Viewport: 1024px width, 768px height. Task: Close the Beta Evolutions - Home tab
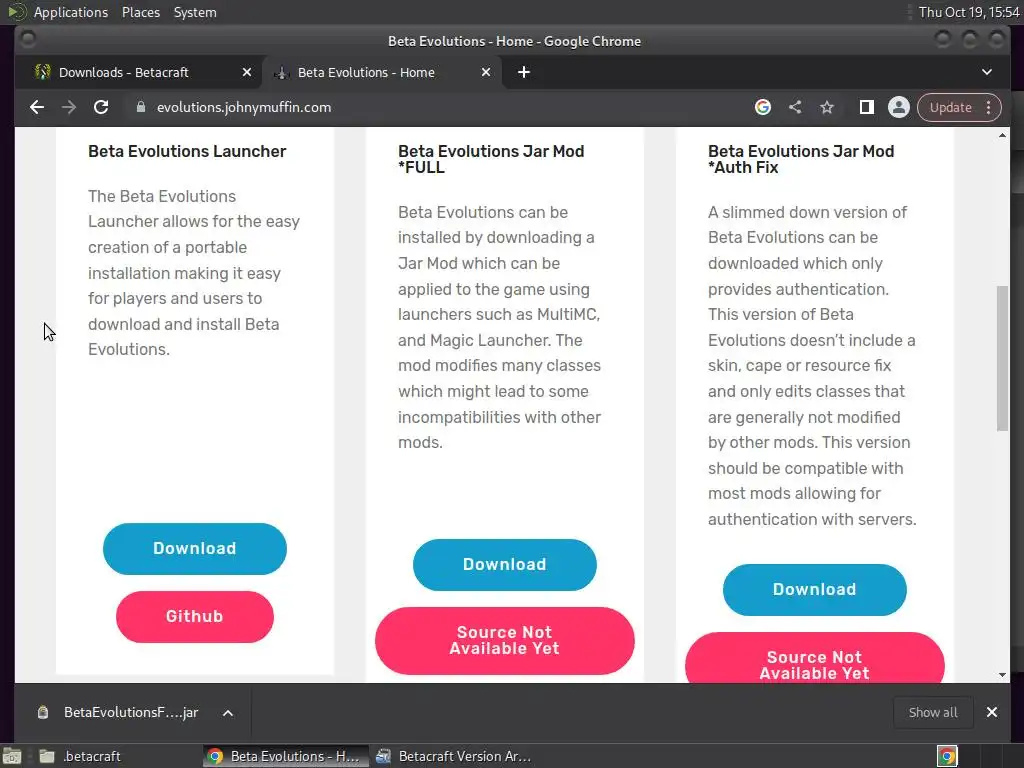click(486, 72)
